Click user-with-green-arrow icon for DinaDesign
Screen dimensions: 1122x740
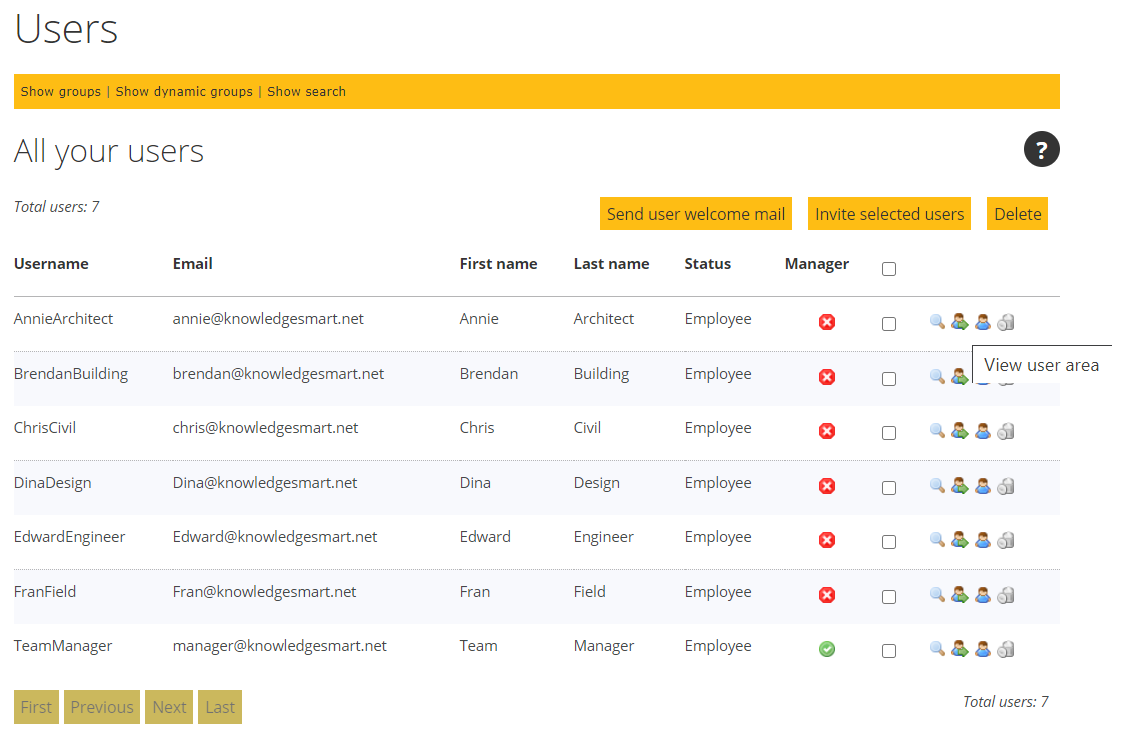pyautogui.click(x=960, y=486)
